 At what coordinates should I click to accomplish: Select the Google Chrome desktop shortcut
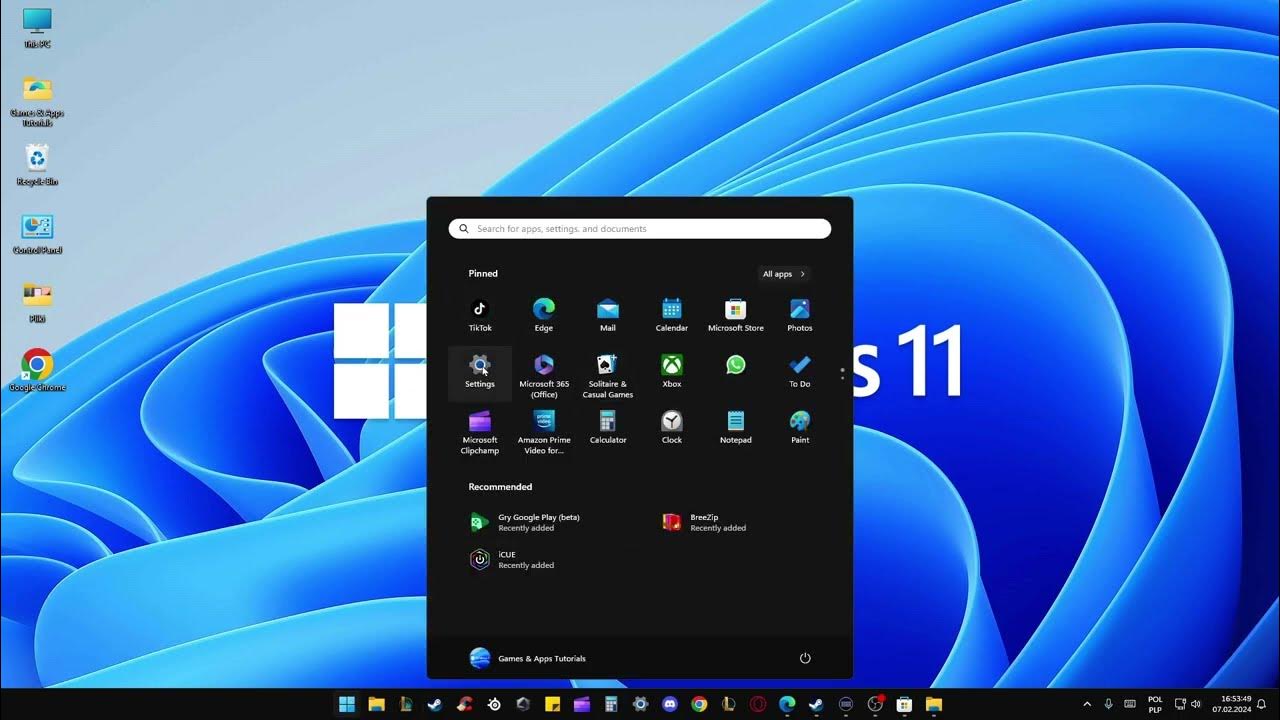pos(37,370)
